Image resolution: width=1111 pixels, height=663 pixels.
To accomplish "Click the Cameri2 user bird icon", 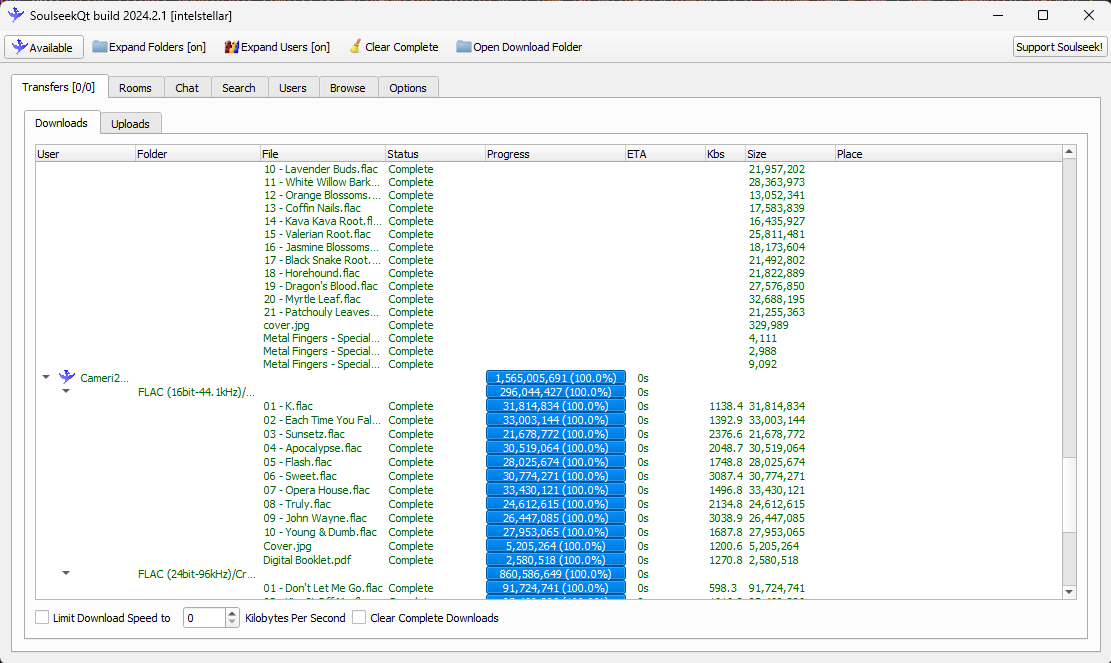I will [67, 377].
